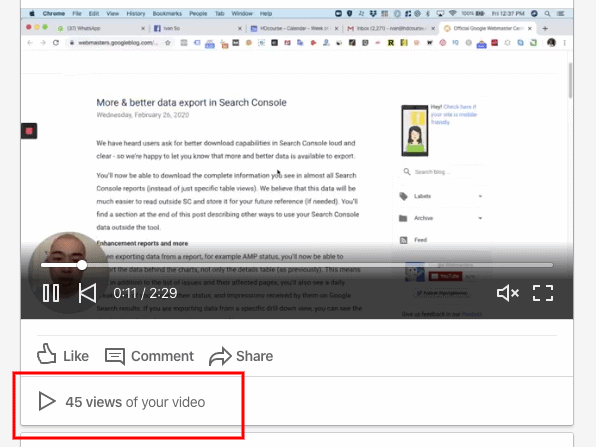
Task: Click the presenter's circular webcam thumbnail
Action: coord(68,272)
